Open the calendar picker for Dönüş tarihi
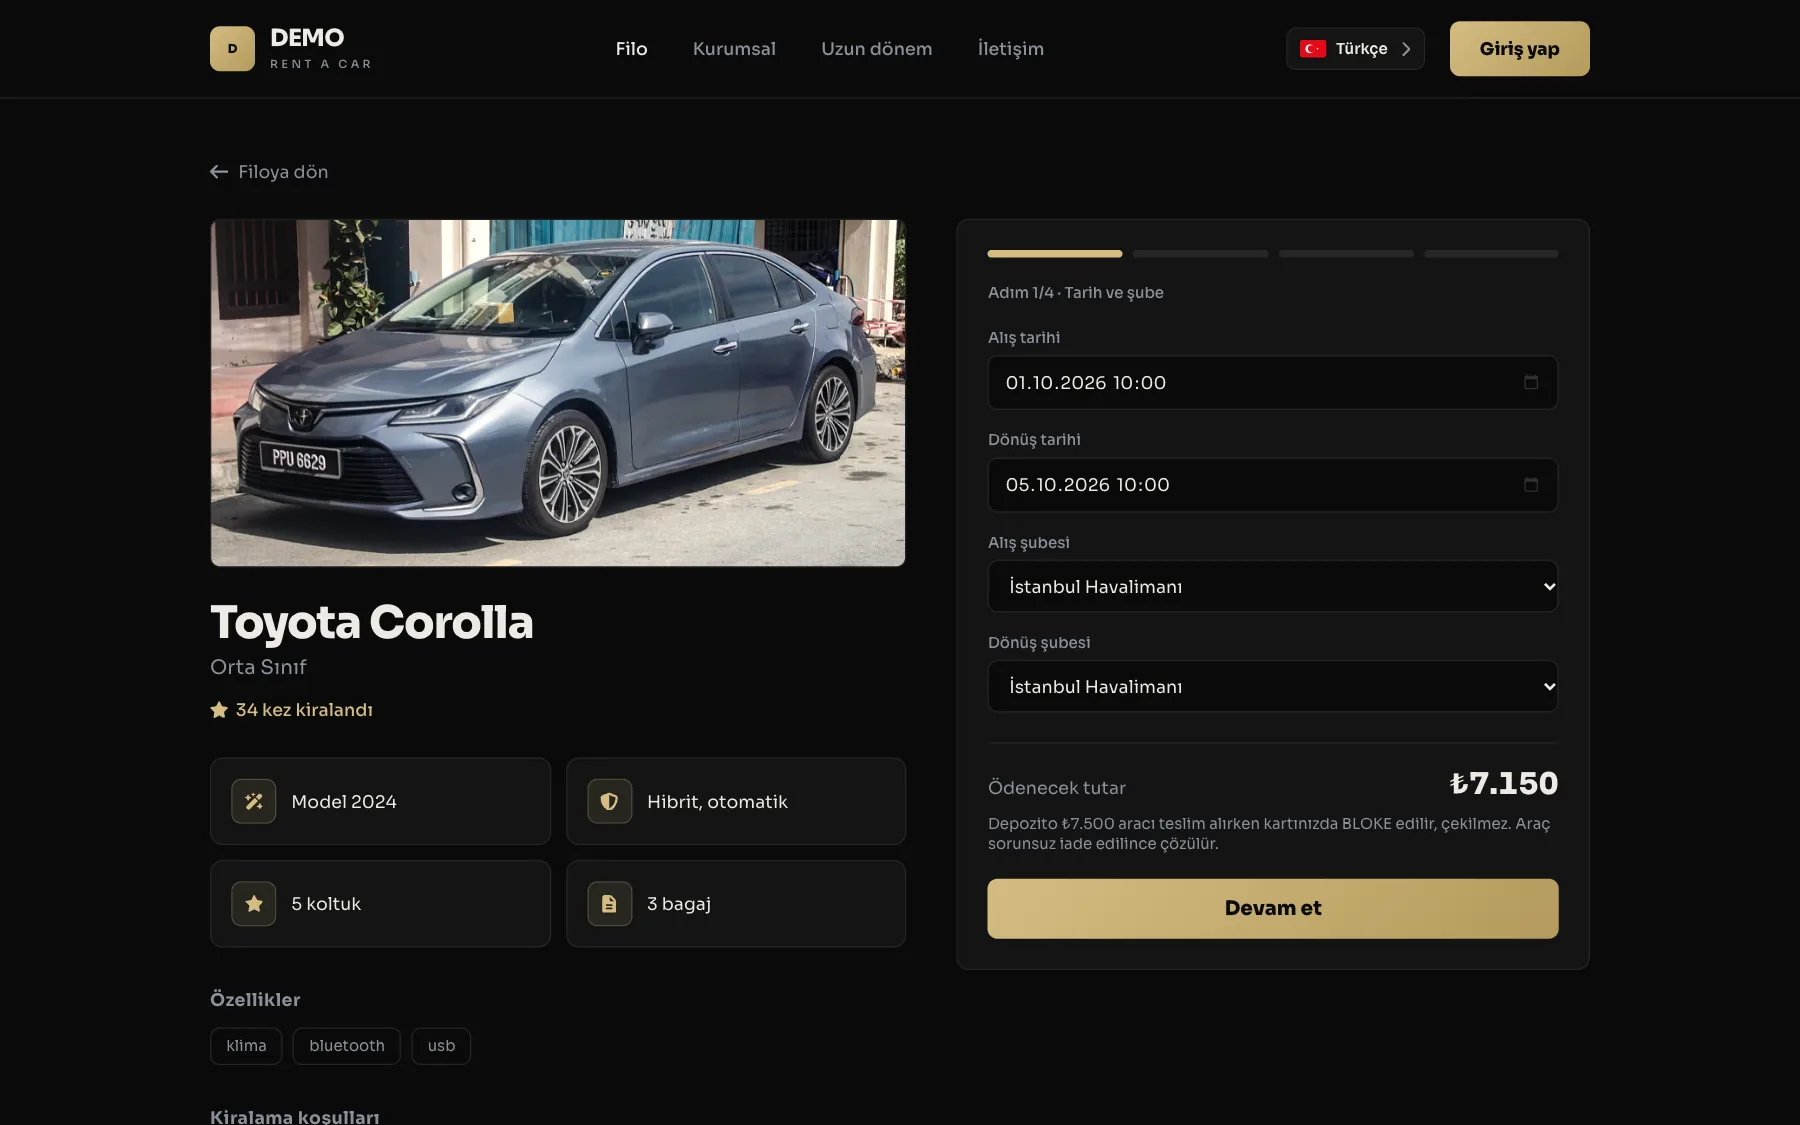Screen dimensions: 1800x1125 1531,485
